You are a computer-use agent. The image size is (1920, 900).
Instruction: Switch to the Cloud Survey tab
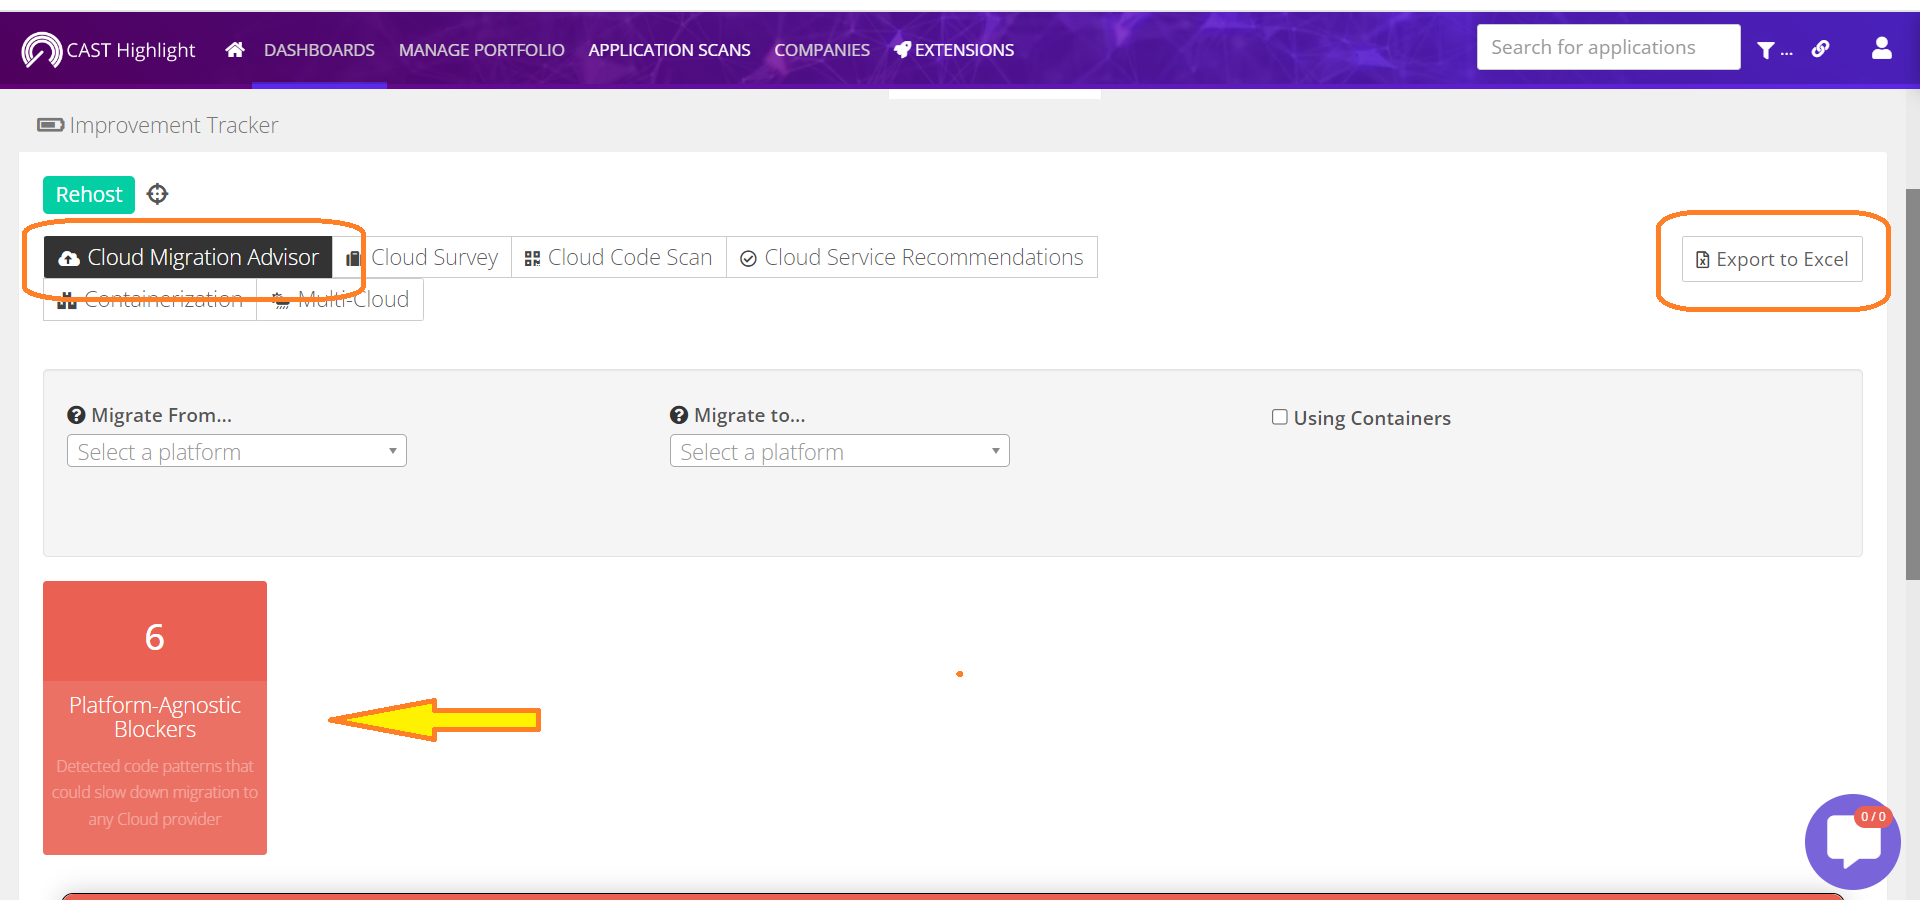click(422, 257)
